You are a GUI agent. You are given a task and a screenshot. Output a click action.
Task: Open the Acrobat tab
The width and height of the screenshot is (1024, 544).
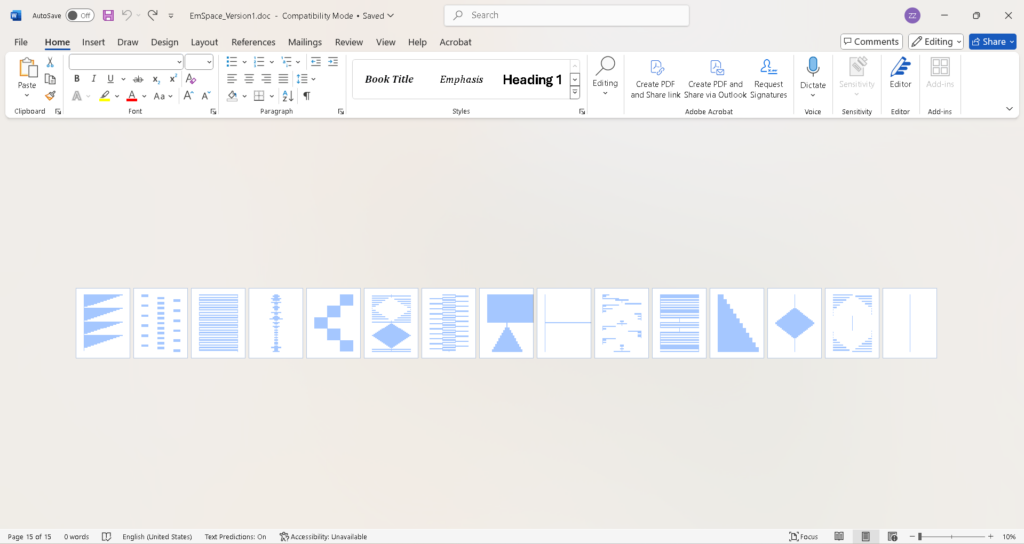(455, 42)
